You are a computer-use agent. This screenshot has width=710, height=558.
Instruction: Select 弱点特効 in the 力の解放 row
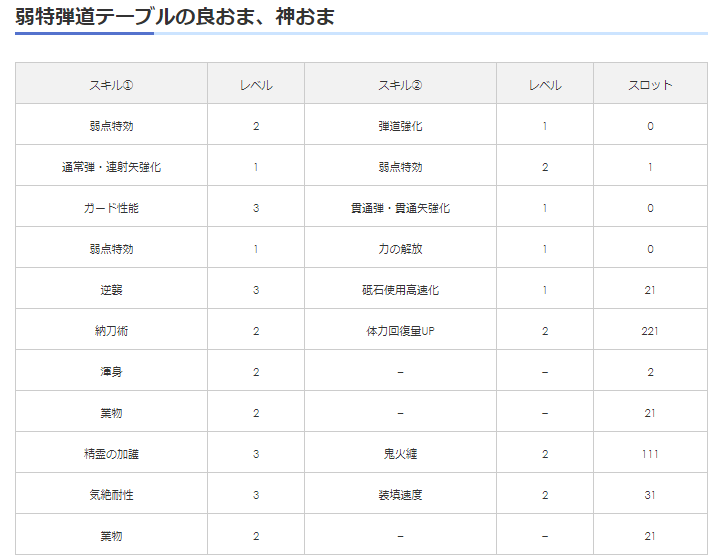pyautogui.click(x=111, y=249)
